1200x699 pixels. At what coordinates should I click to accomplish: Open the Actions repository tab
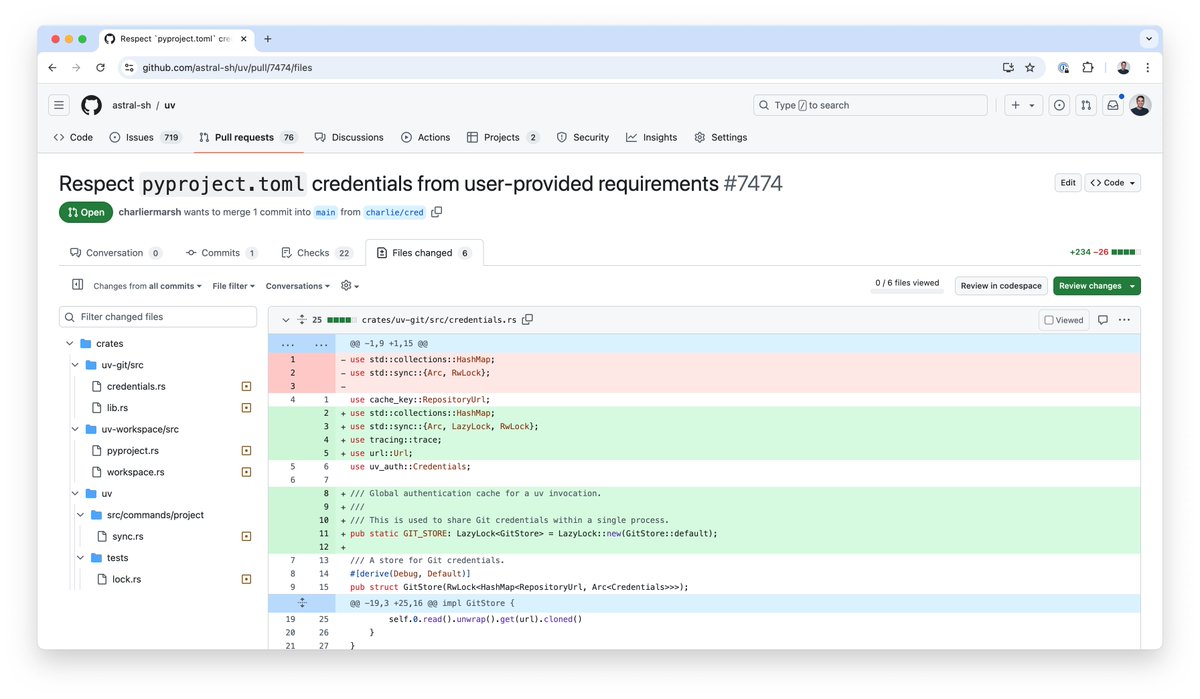coord(426,137)
